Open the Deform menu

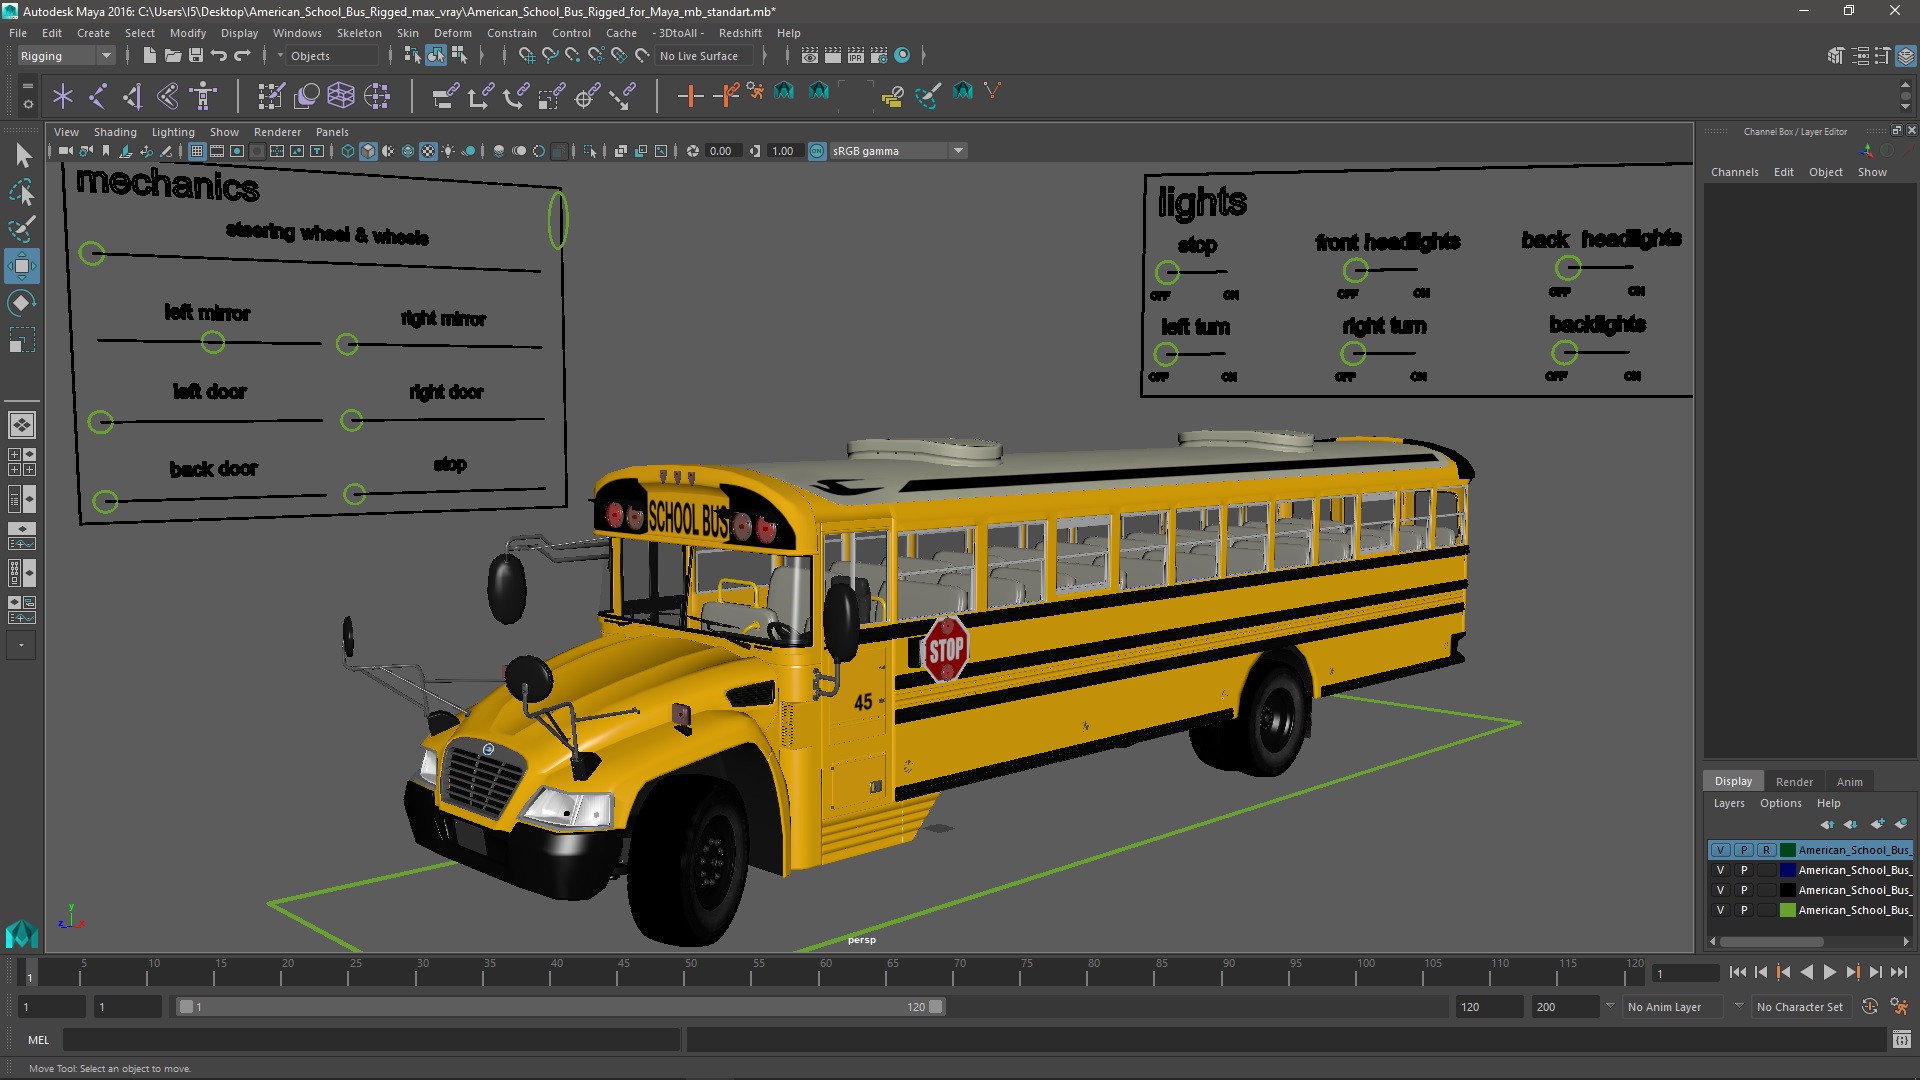pyautogui.click(x=452, y=33)
